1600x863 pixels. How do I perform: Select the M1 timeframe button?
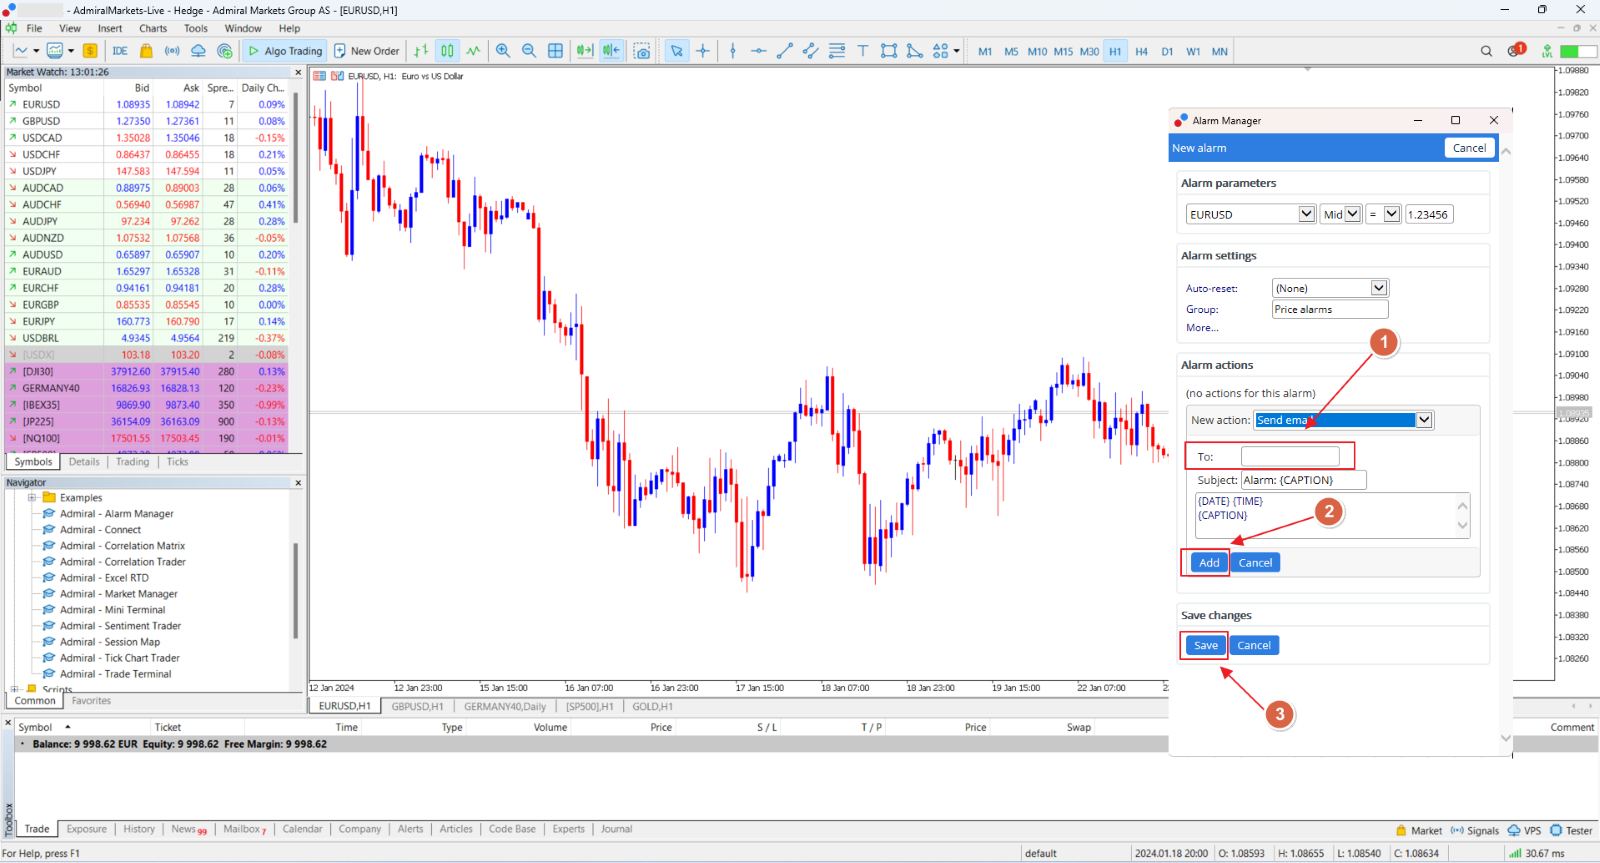pyautogui.click(x=985, y=51)
